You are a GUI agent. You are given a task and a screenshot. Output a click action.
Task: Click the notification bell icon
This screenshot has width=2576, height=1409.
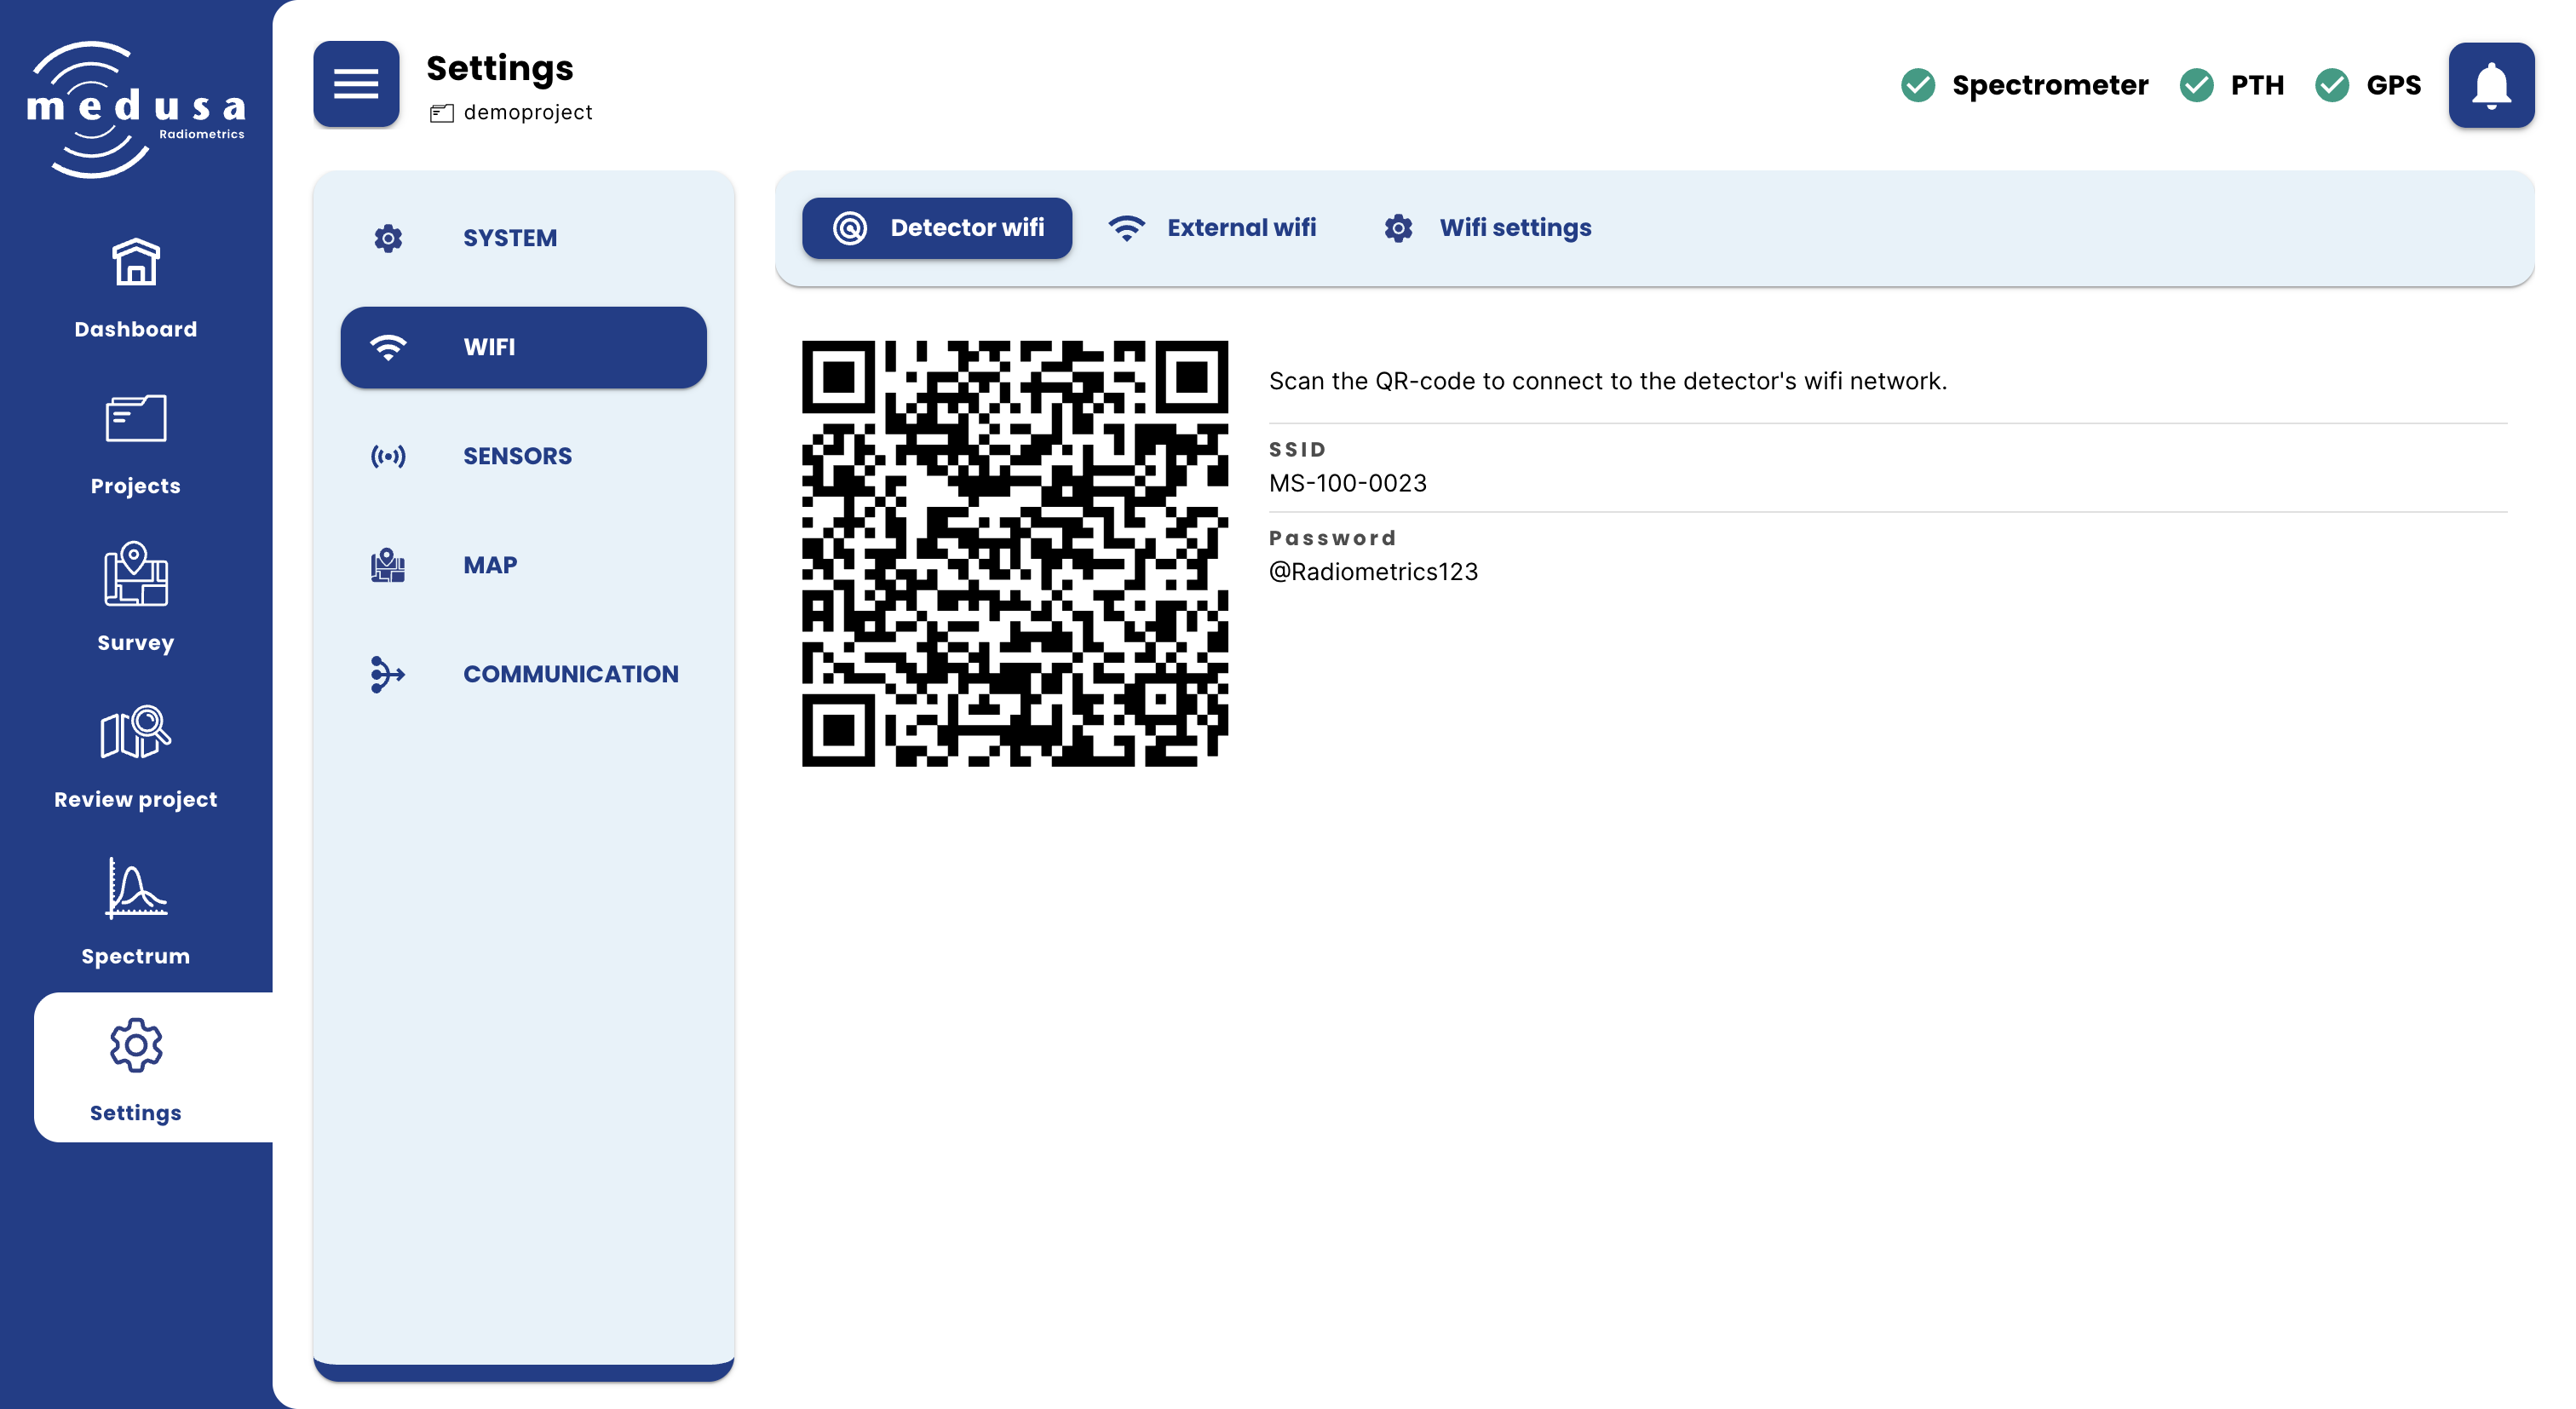(x=2491, y=85)
